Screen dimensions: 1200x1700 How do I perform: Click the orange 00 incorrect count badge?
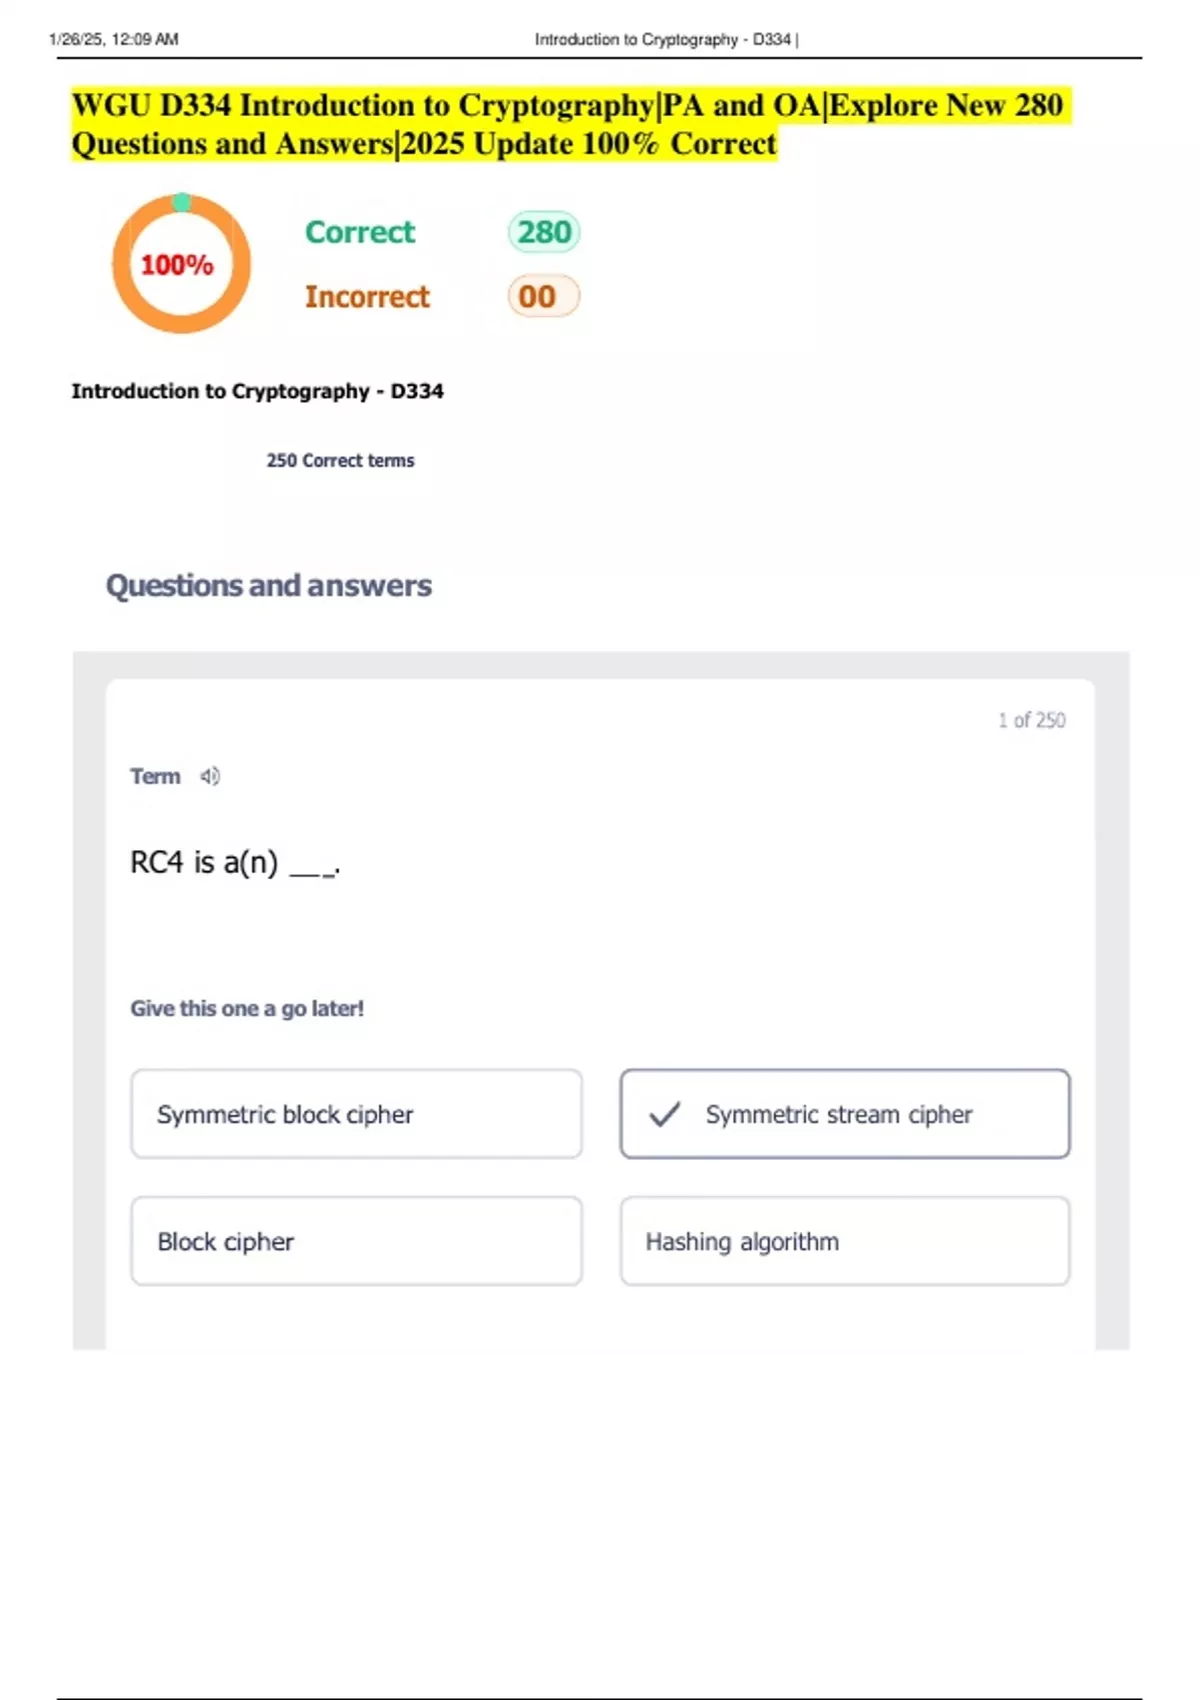point(543,297)
